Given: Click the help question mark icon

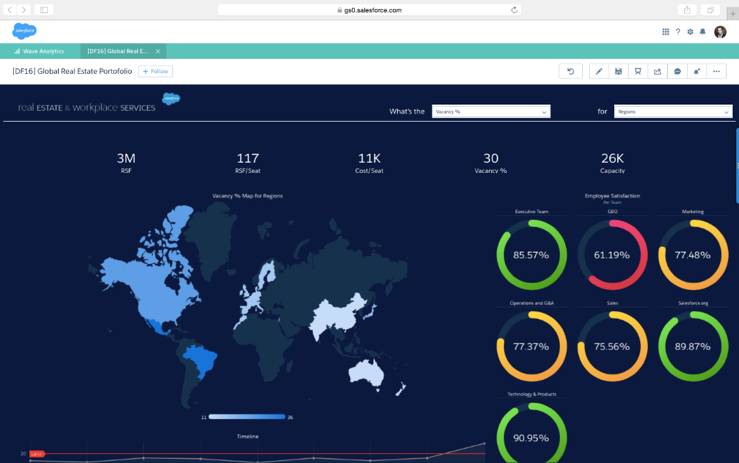Looking at the screenshot, I should point(678,32).
